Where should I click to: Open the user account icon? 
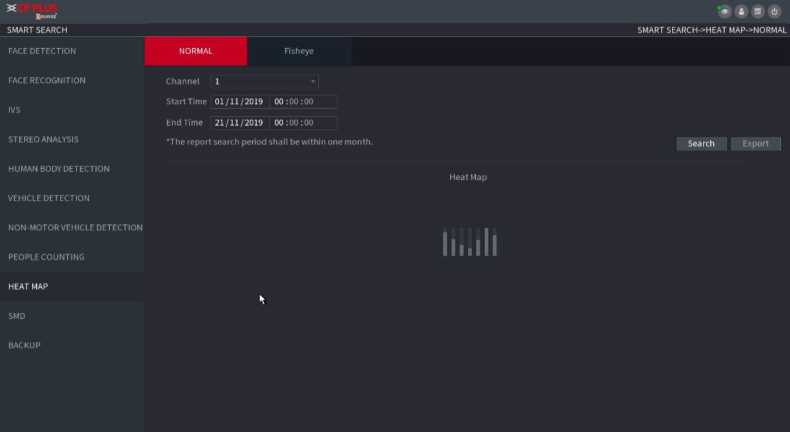click(x=742, y=11)
